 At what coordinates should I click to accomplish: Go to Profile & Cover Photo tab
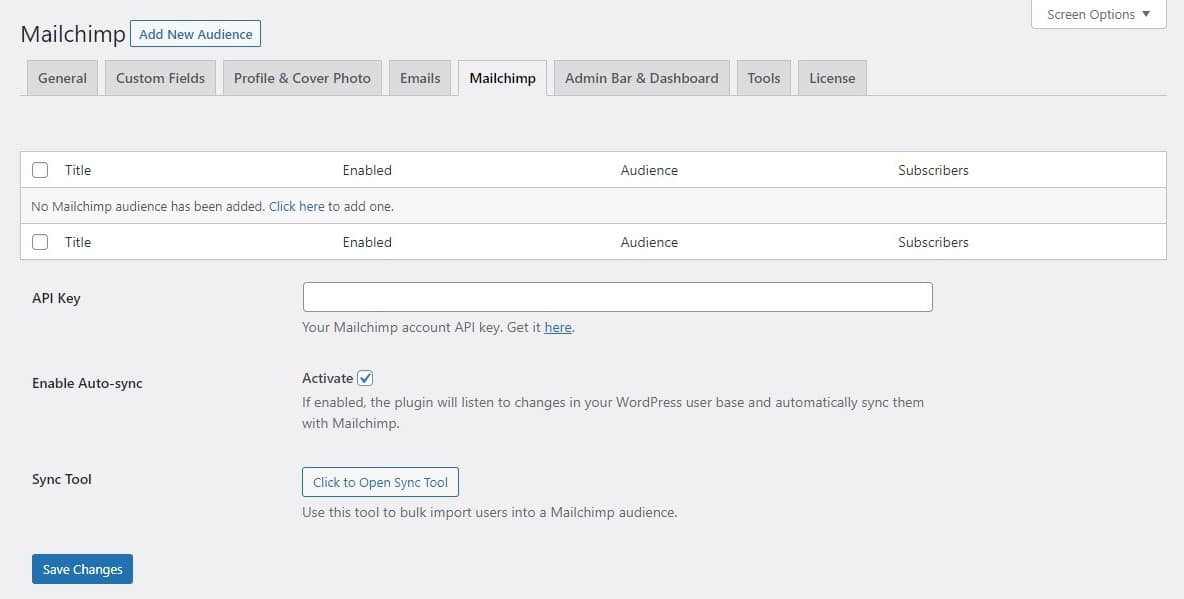pos(302,79)
